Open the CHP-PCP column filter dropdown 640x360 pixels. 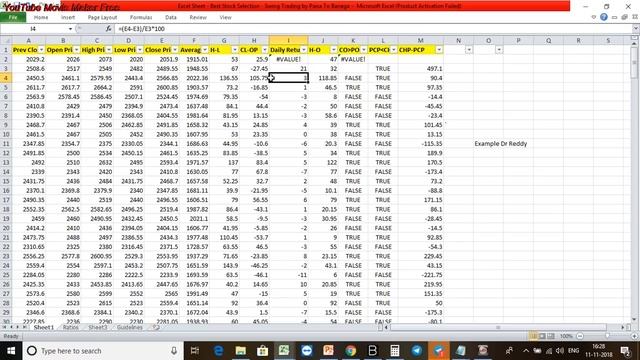[439, 50]
